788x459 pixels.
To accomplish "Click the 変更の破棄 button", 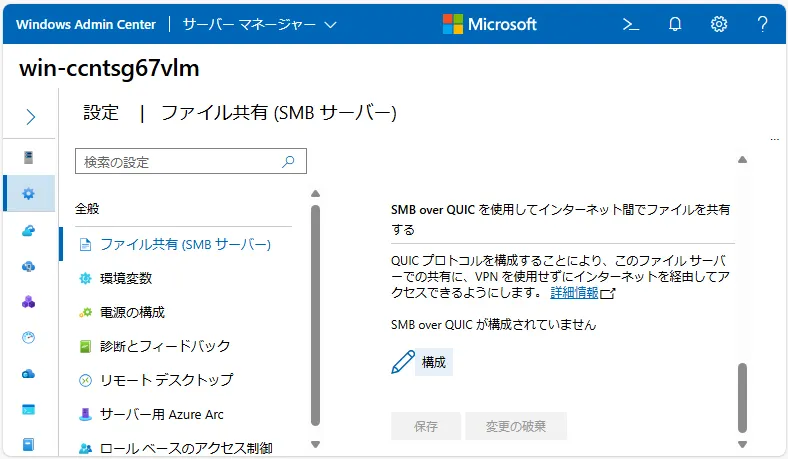I will pos(516,426).
